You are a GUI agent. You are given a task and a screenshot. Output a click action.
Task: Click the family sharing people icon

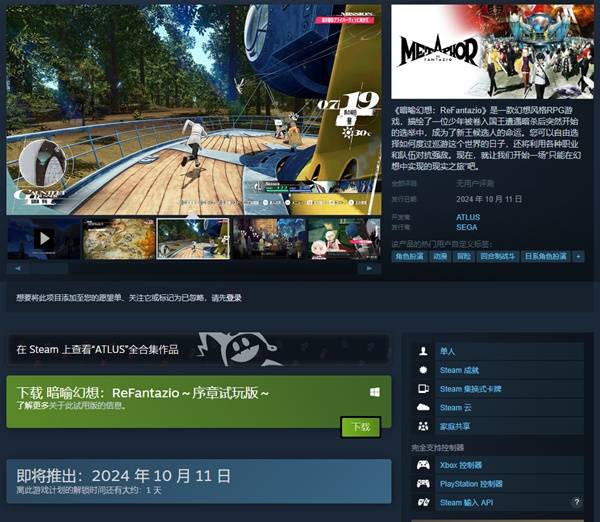click(x=423, y=426)
